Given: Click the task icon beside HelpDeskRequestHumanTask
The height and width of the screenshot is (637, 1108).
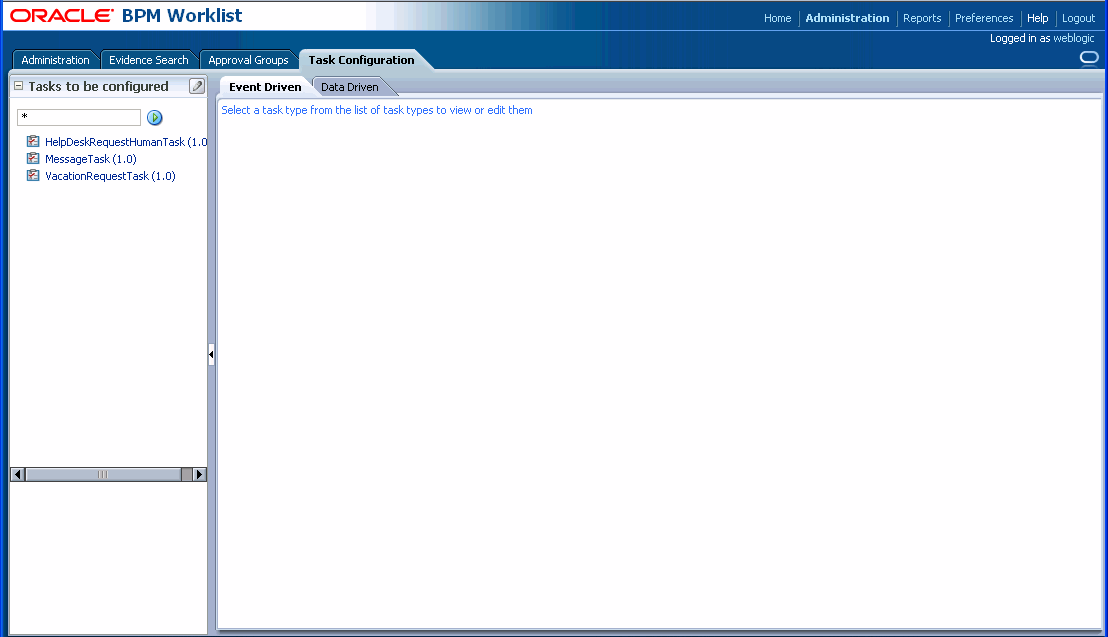Looking at the screenshot, I should point(32,141).
